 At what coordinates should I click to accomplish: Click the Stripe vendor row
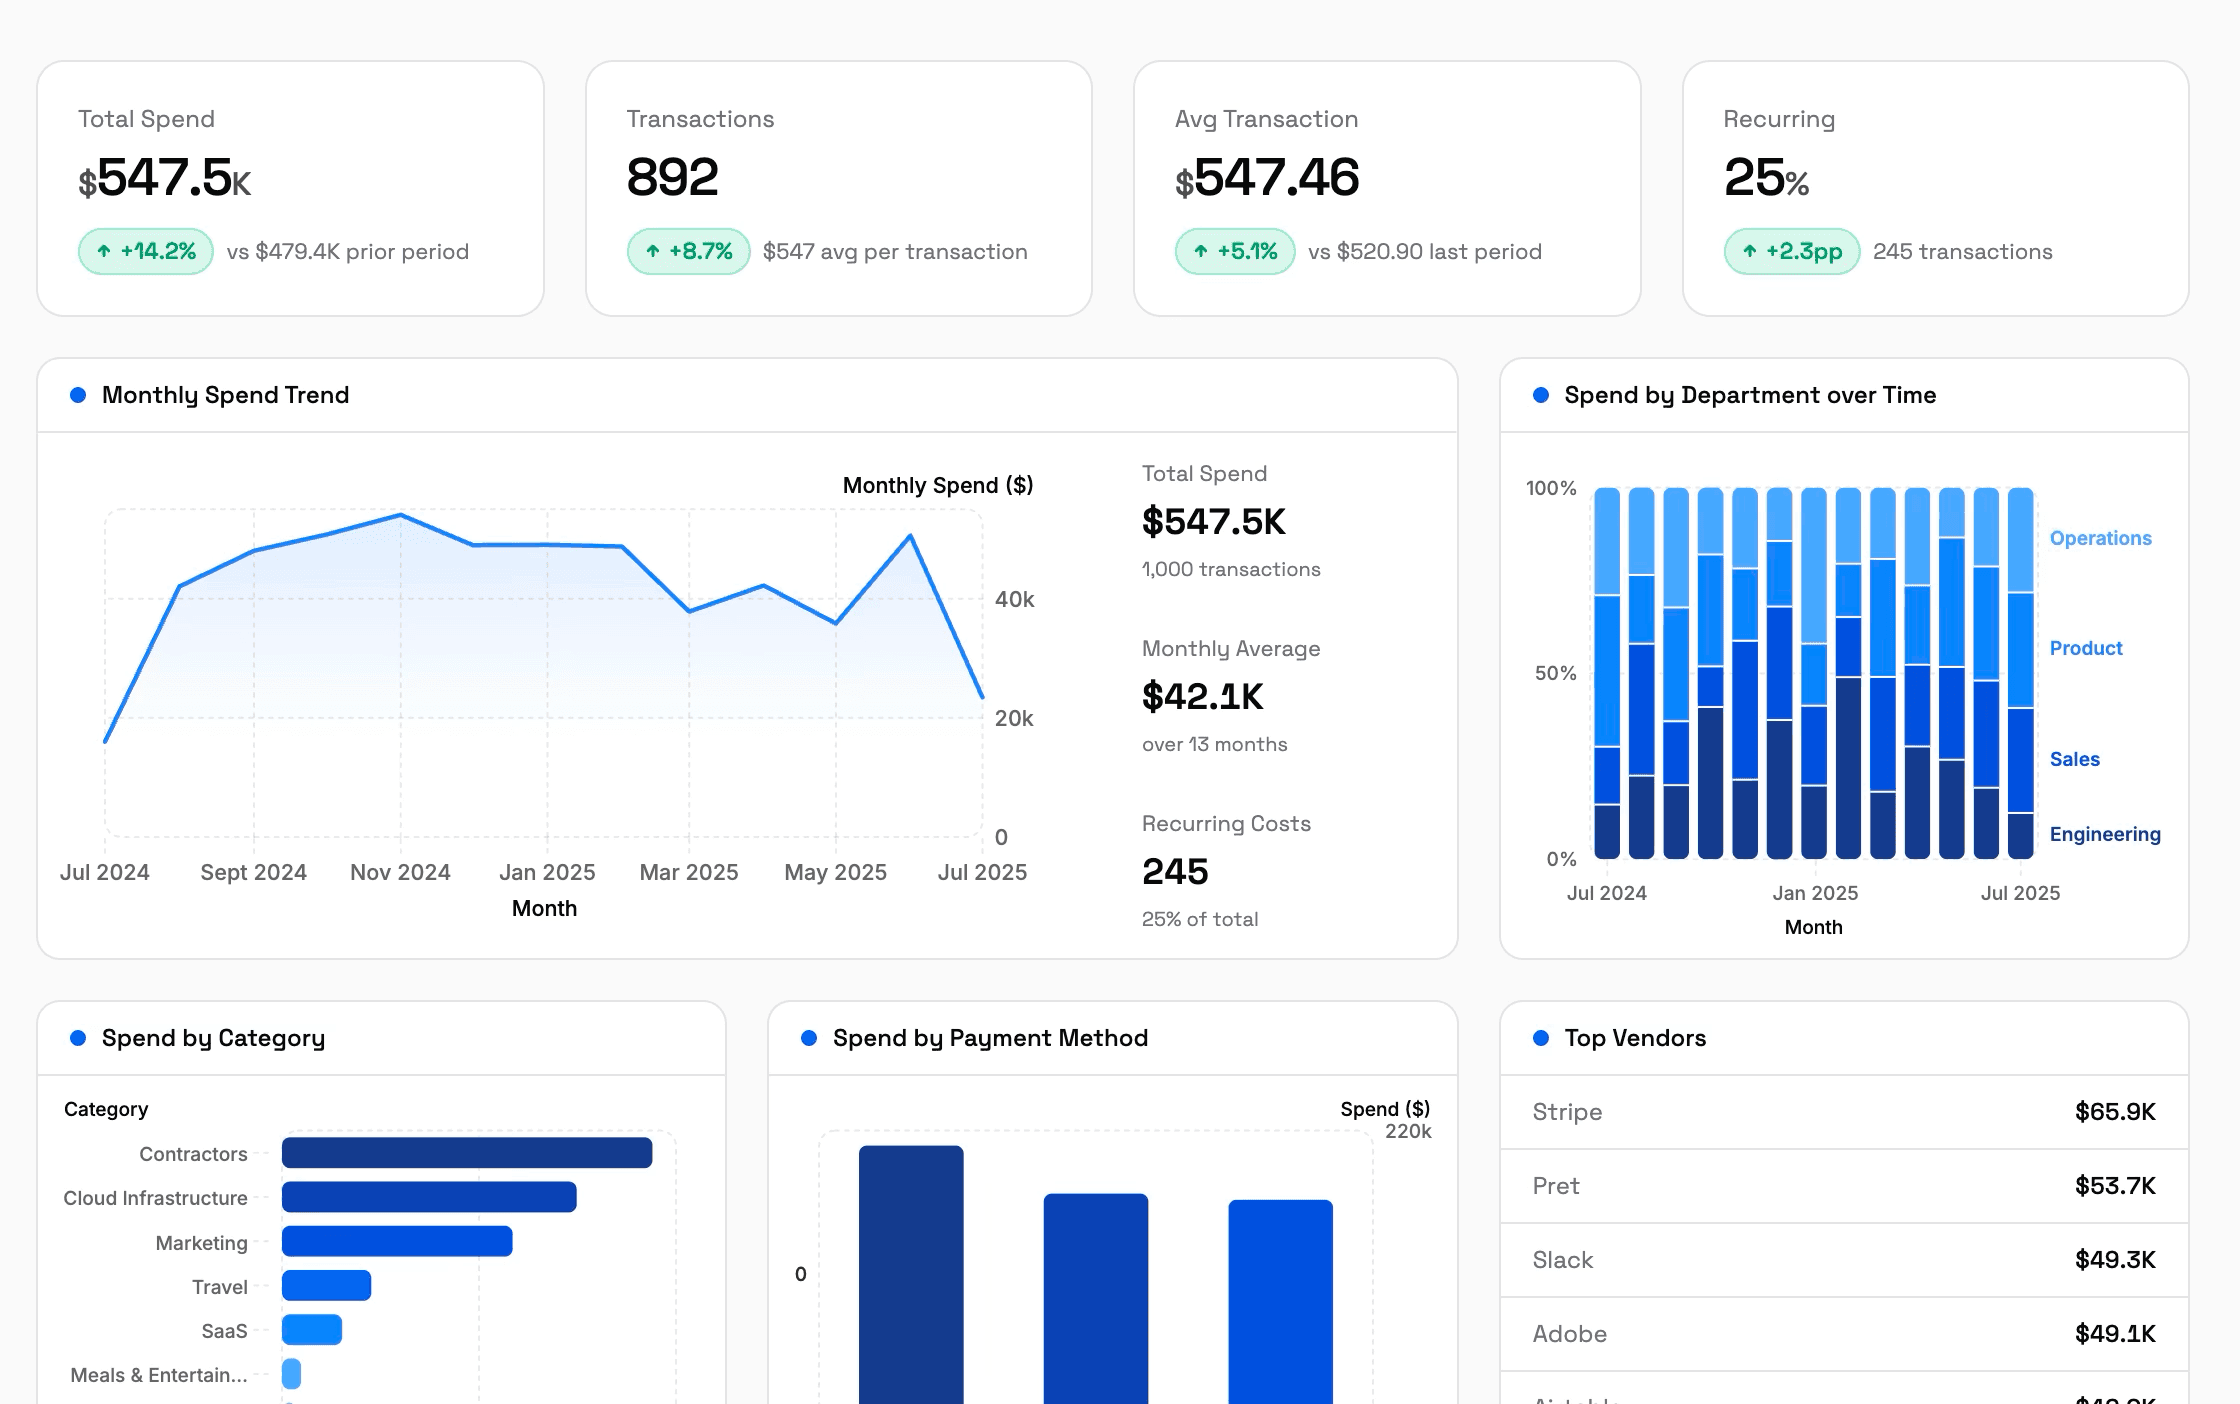1844,1112
